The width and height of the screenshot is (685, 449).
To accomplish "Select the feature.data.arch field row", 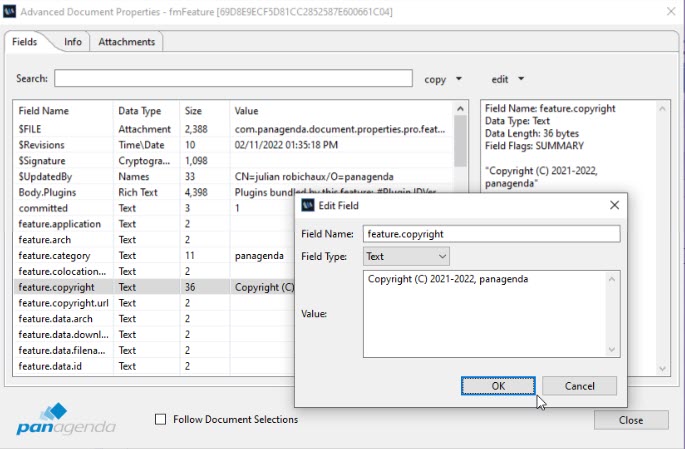I will click(155, 319).
